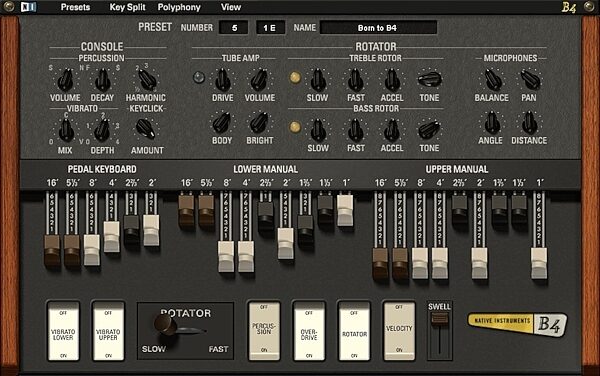Screen dimensions: 600x376
Task: Click the Swell pedal slider handle
Action: [x=440, y=319]
